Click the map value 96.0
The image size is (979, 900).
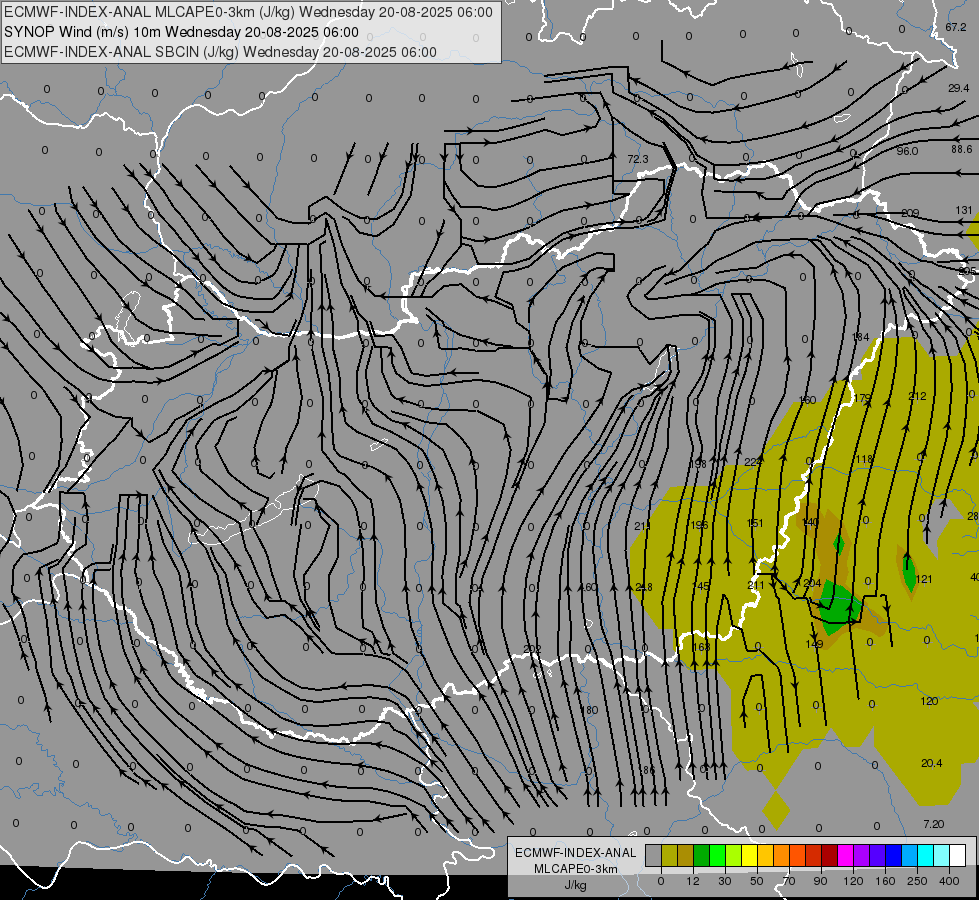907,151
